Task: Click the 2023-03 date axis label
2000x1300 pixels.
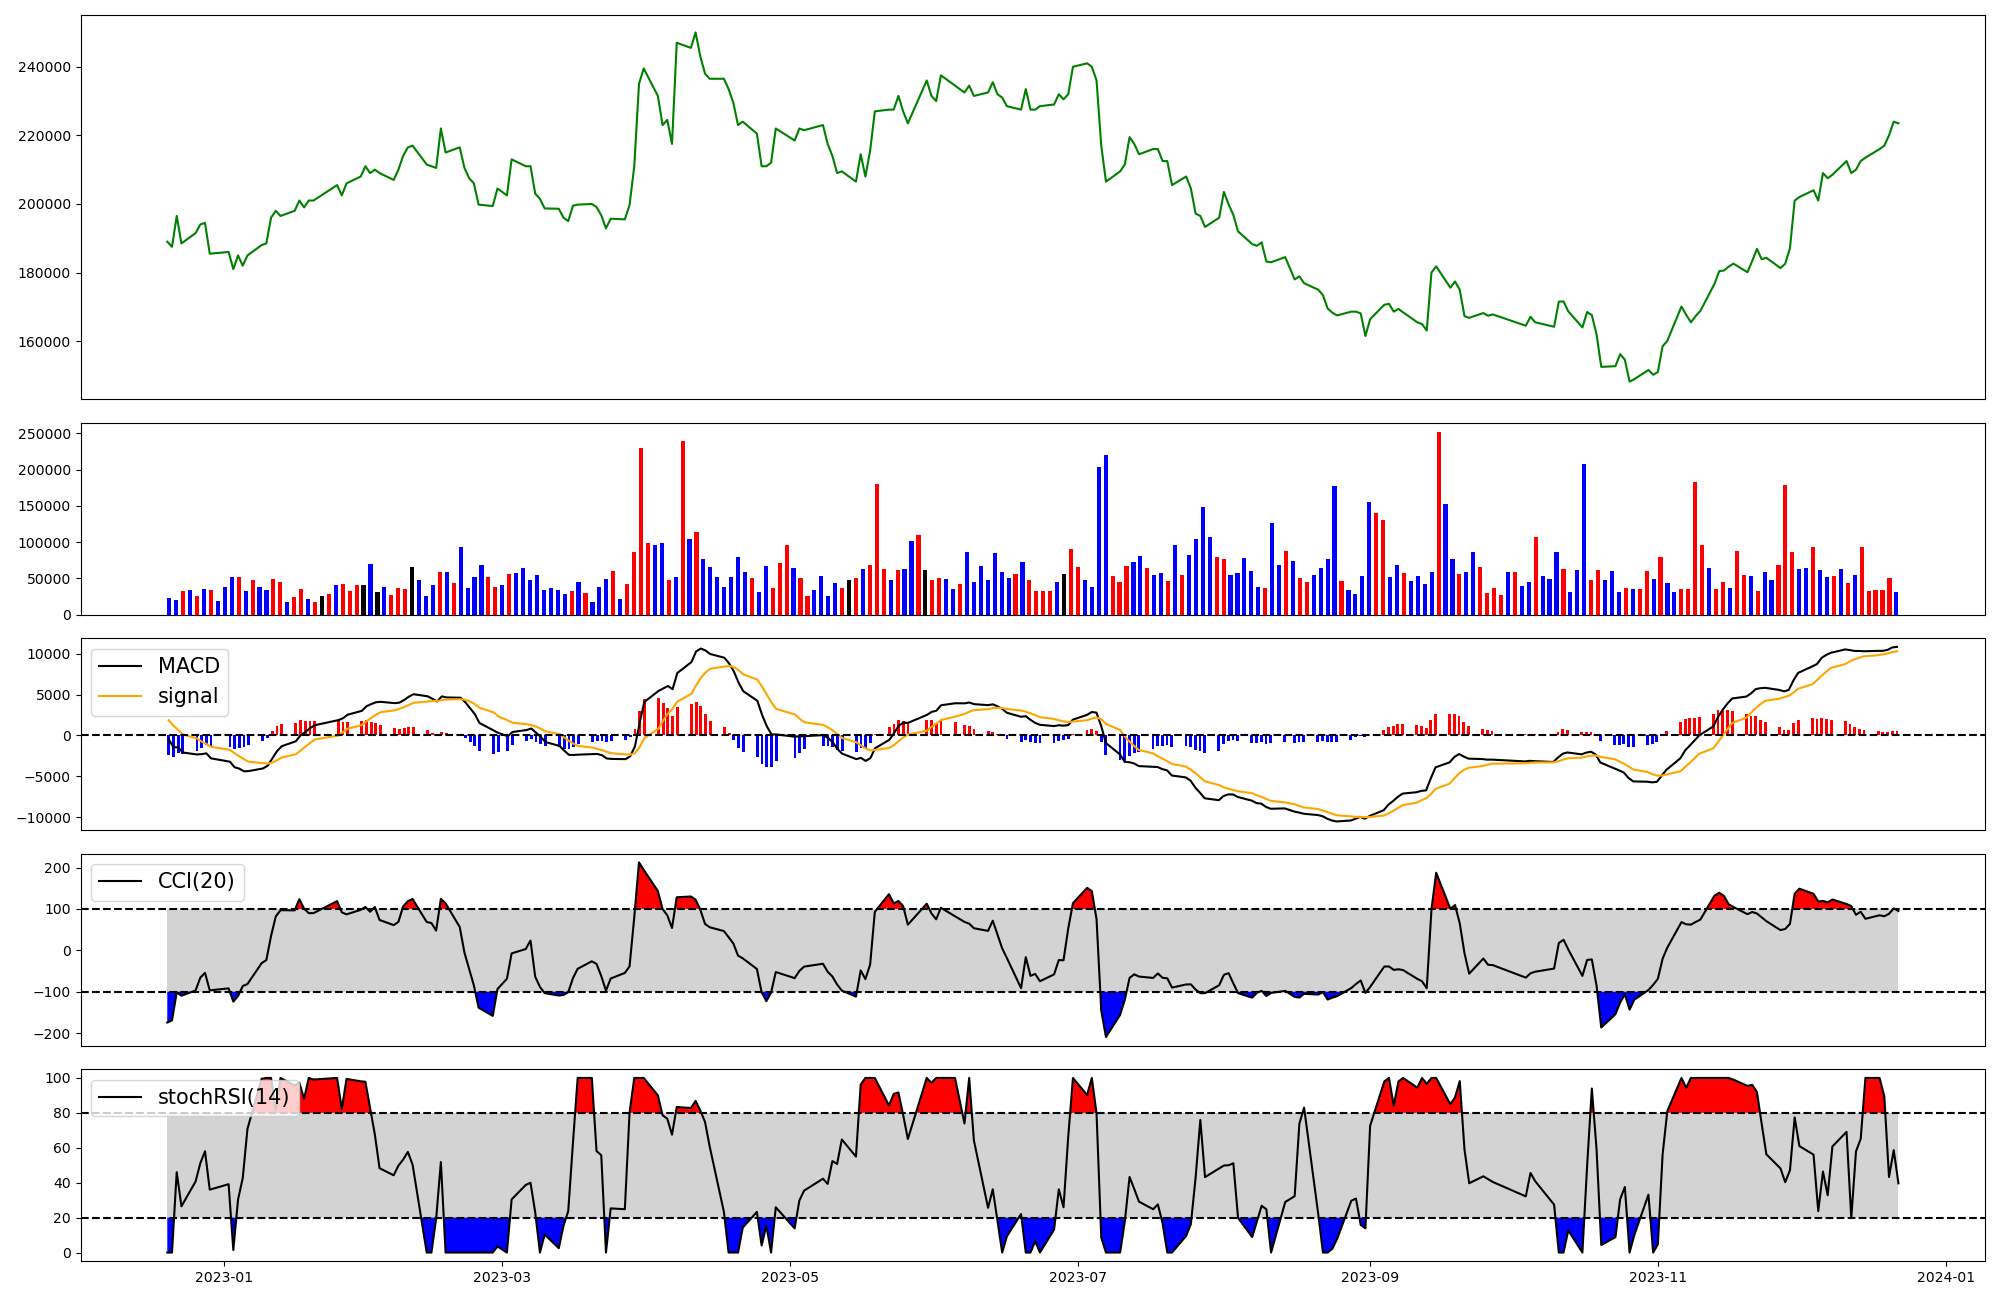Action: click(502, 1277)
